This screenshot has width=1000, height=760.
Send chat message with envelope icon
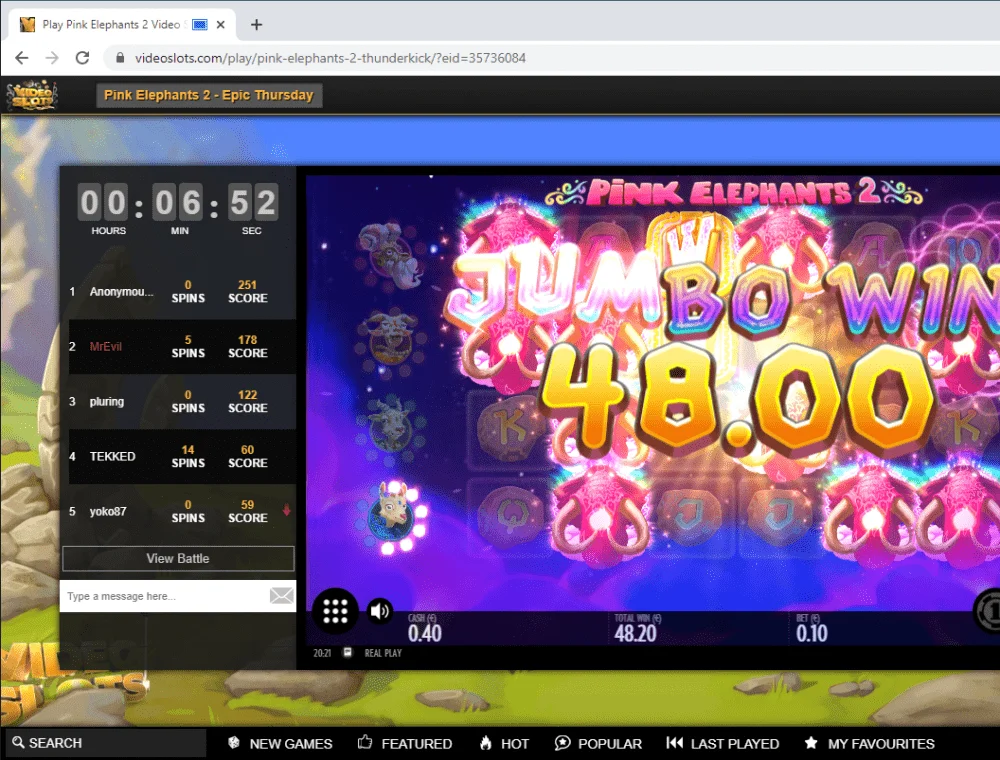[281, 596]
